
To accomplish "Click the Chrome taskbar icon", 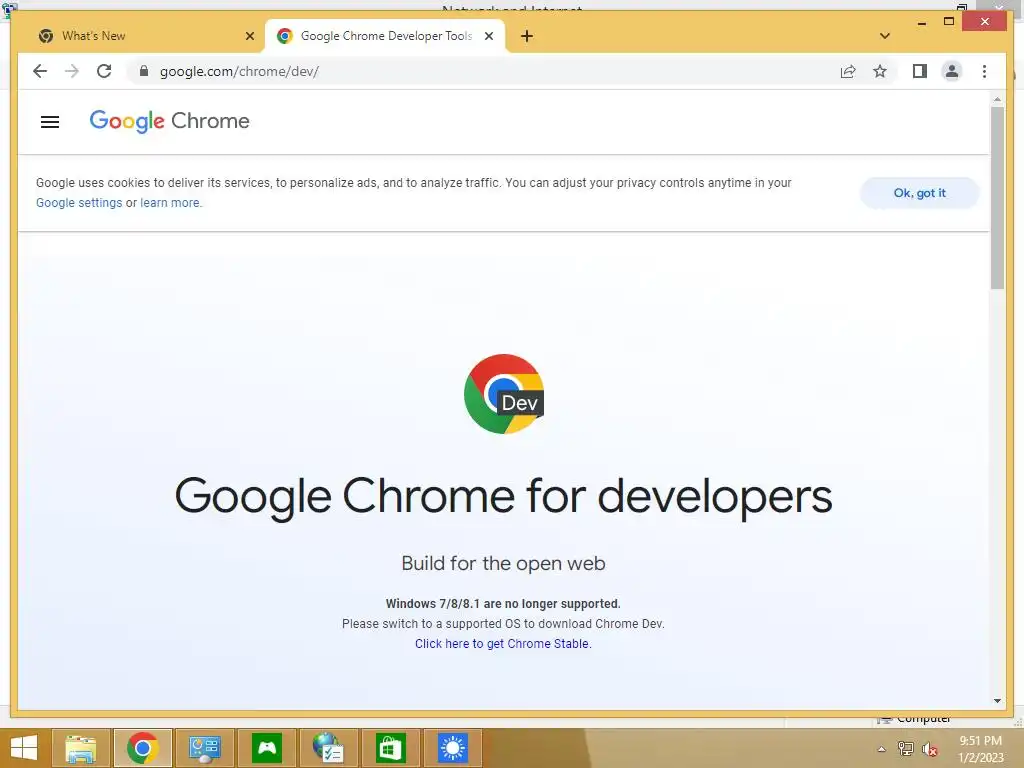I will (x=142, y=748).
